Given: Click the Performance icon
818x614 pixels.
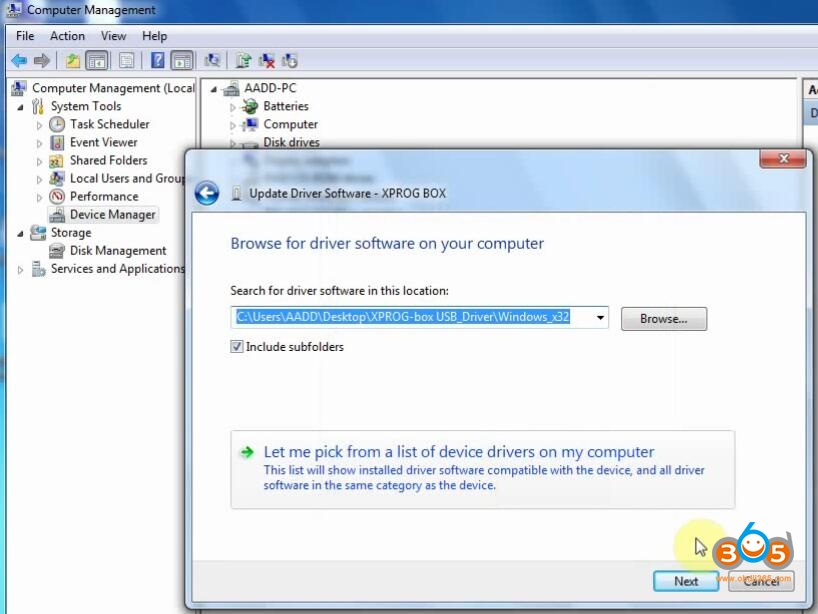Looking at the screenshot, I should [x=57, y=197].
